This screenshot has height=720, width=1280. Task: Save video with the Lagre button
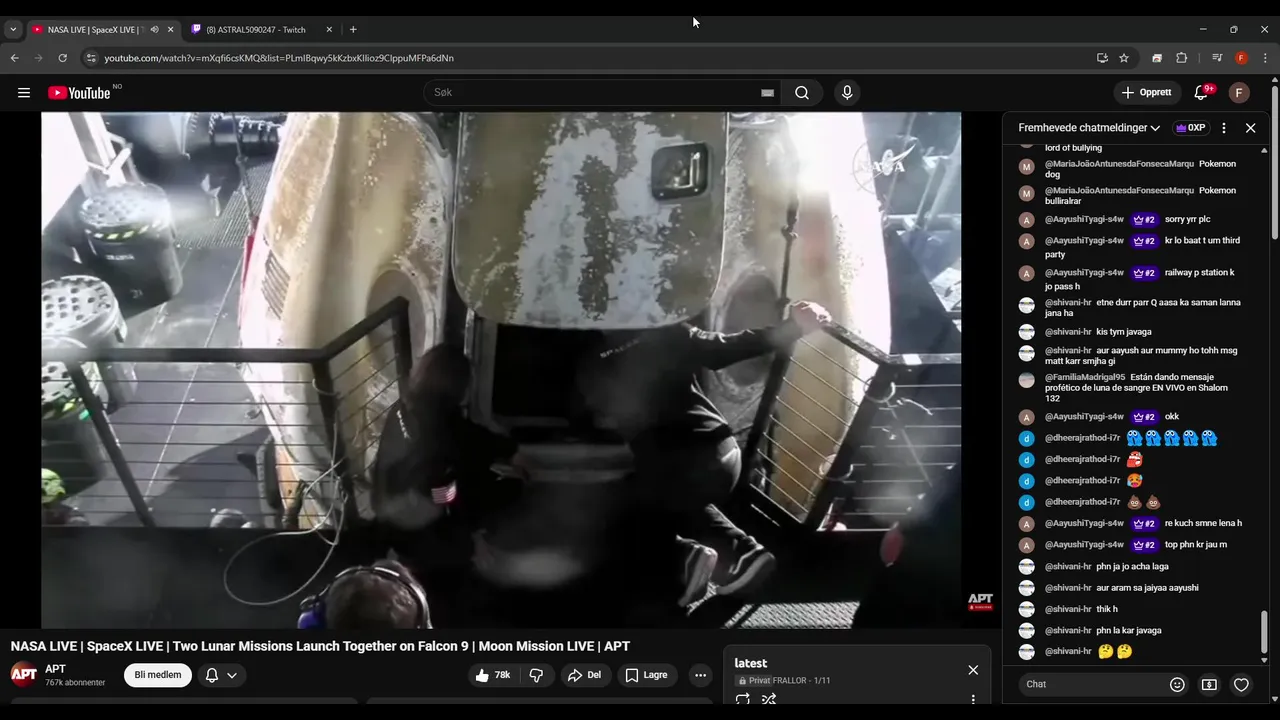646,675
